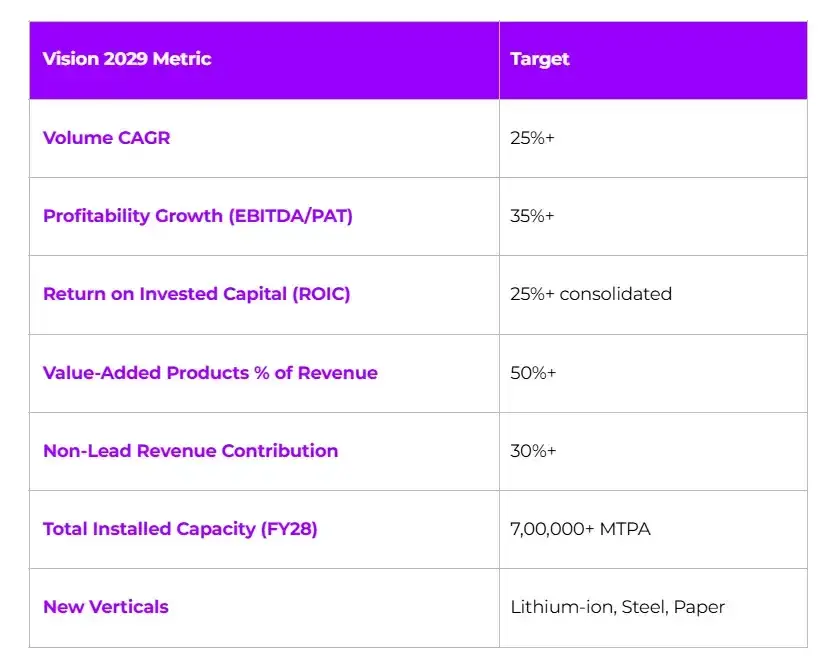Click 'MTPA' unit in capacity row
The image size is (837, 666).
point(625,529)
